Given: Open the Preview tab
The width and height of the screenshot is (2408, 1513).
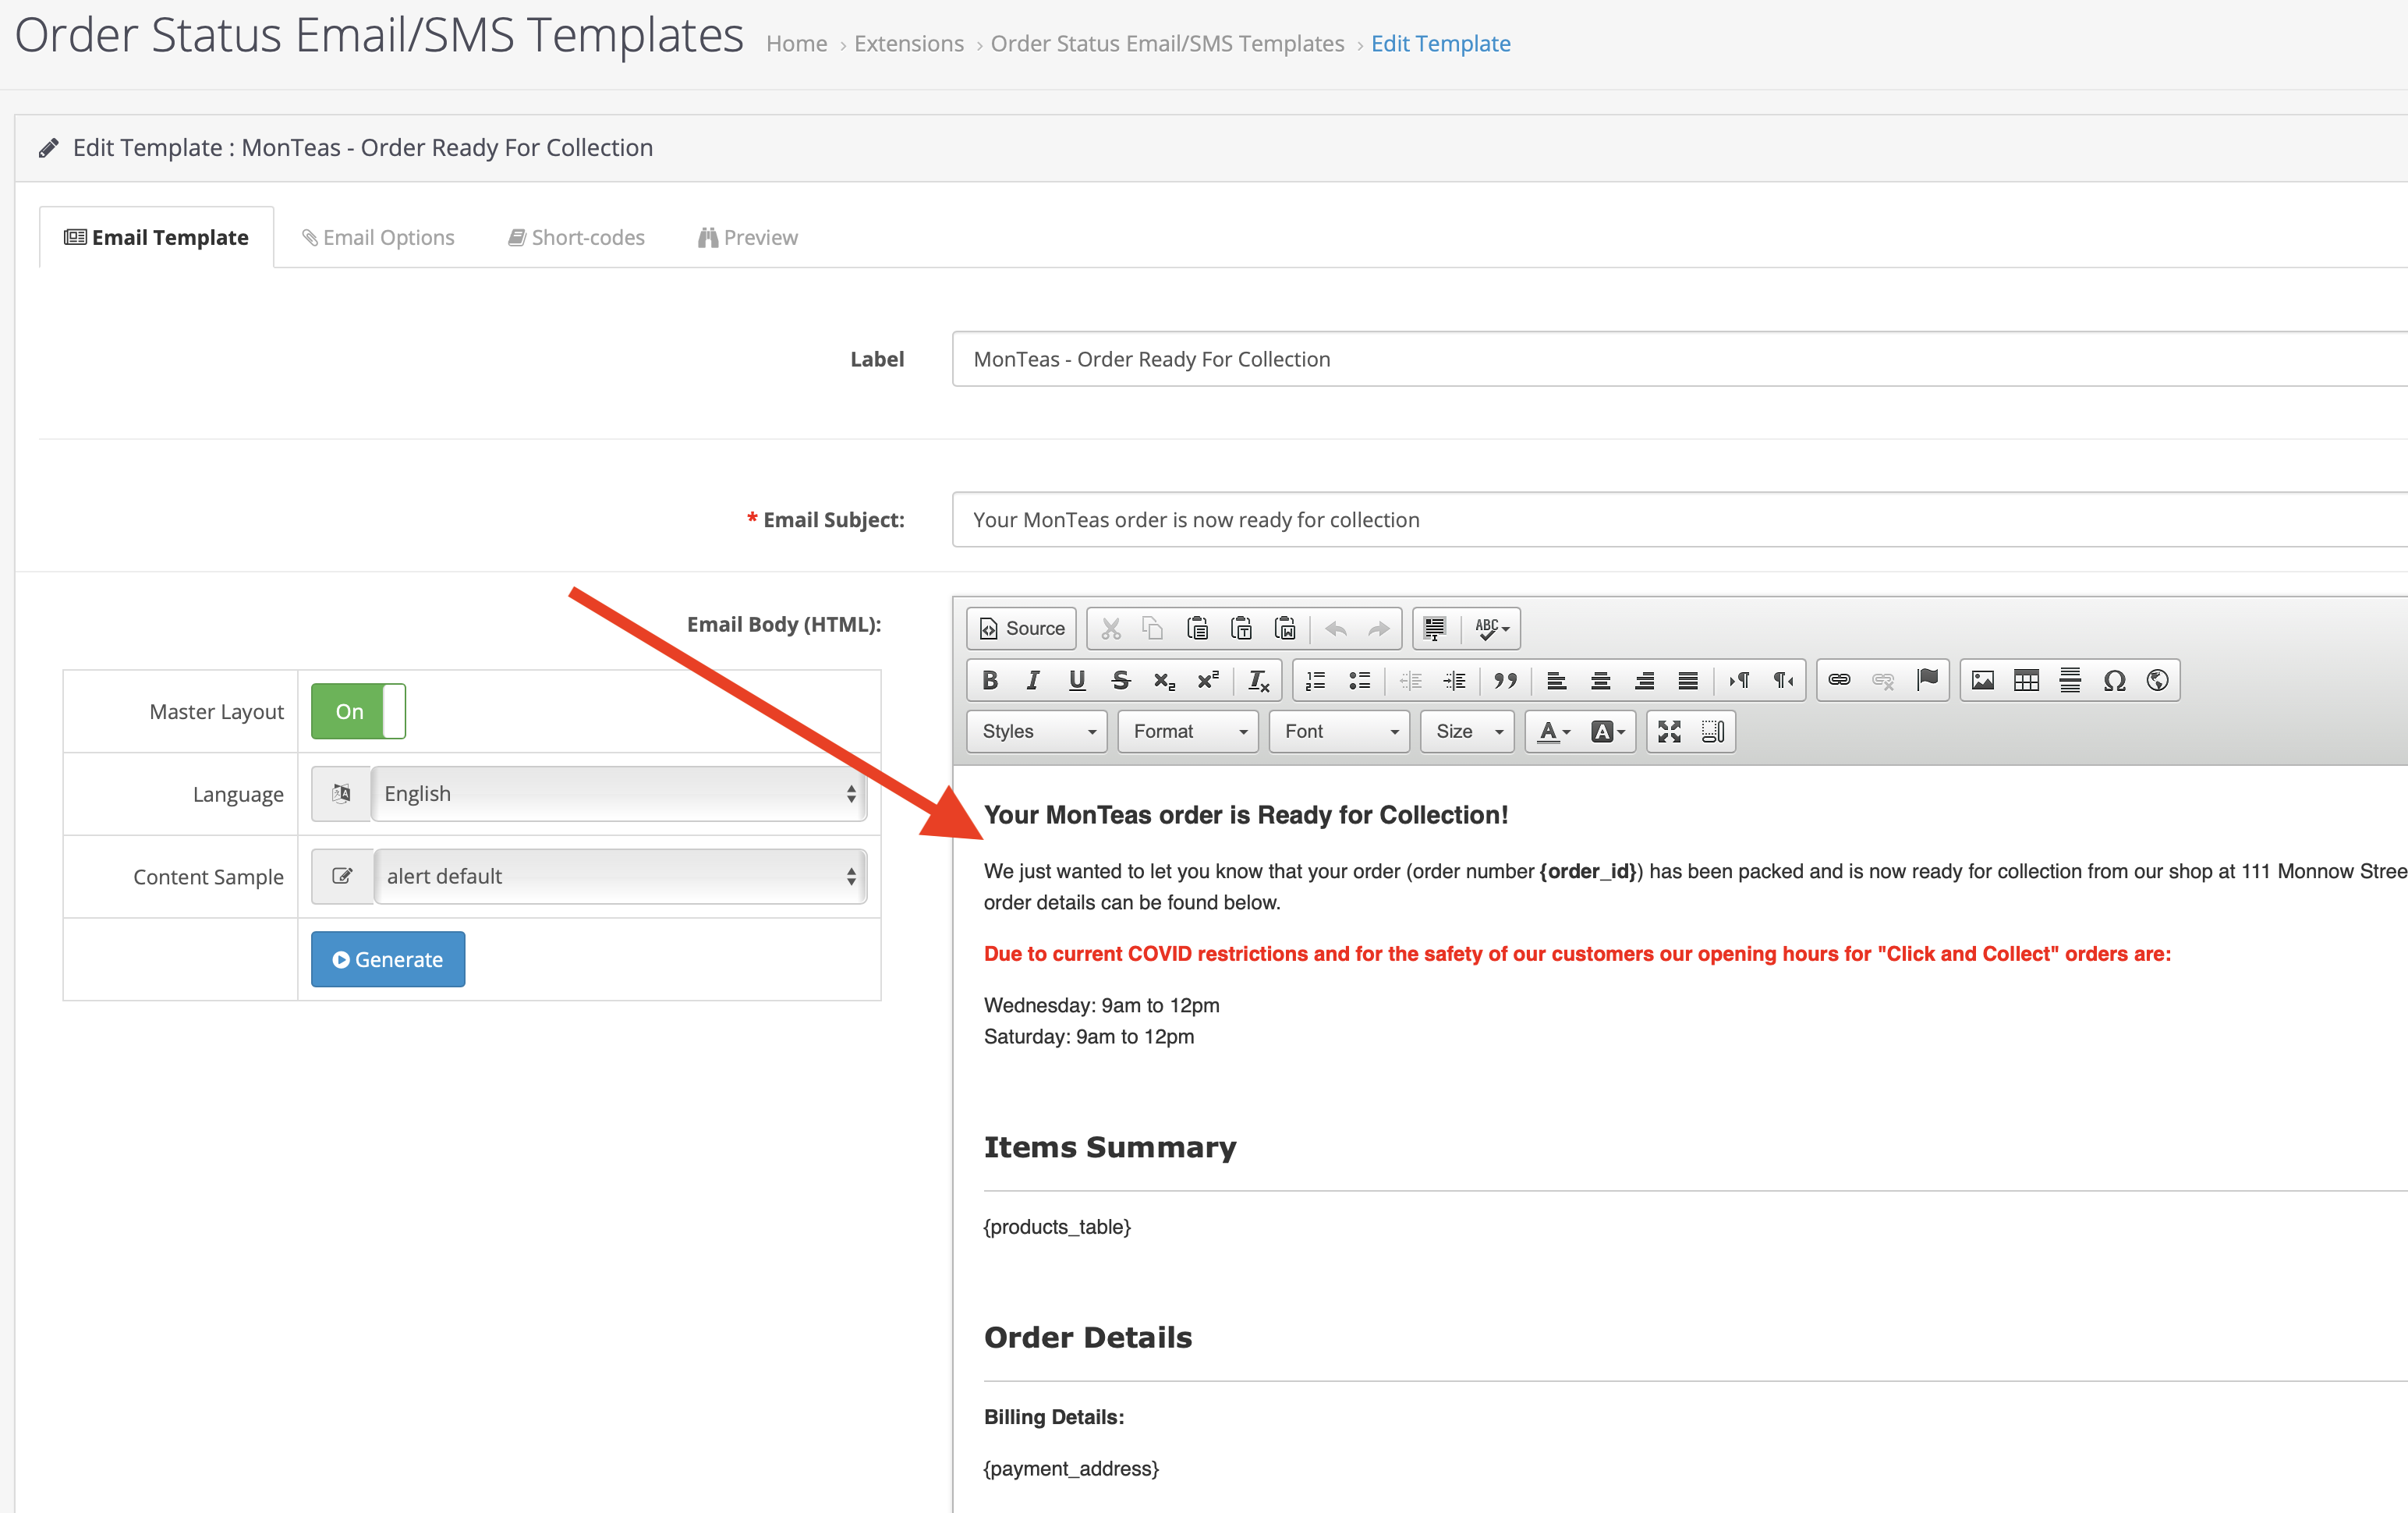Looking at the screenshot, I should (748, 238).
